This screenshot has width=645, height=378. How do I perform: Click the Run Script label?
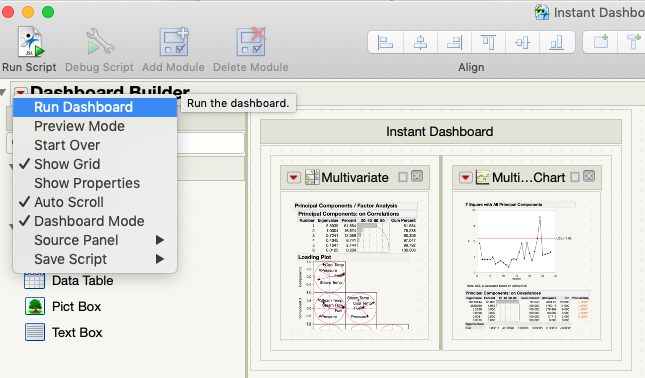pyautogui.click(x=29, y=67)
